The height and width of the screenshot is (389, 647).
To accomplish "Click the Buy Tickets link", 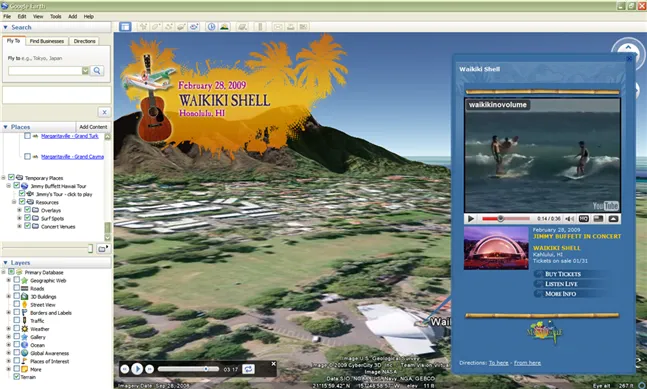I will (x=563, y=274).
